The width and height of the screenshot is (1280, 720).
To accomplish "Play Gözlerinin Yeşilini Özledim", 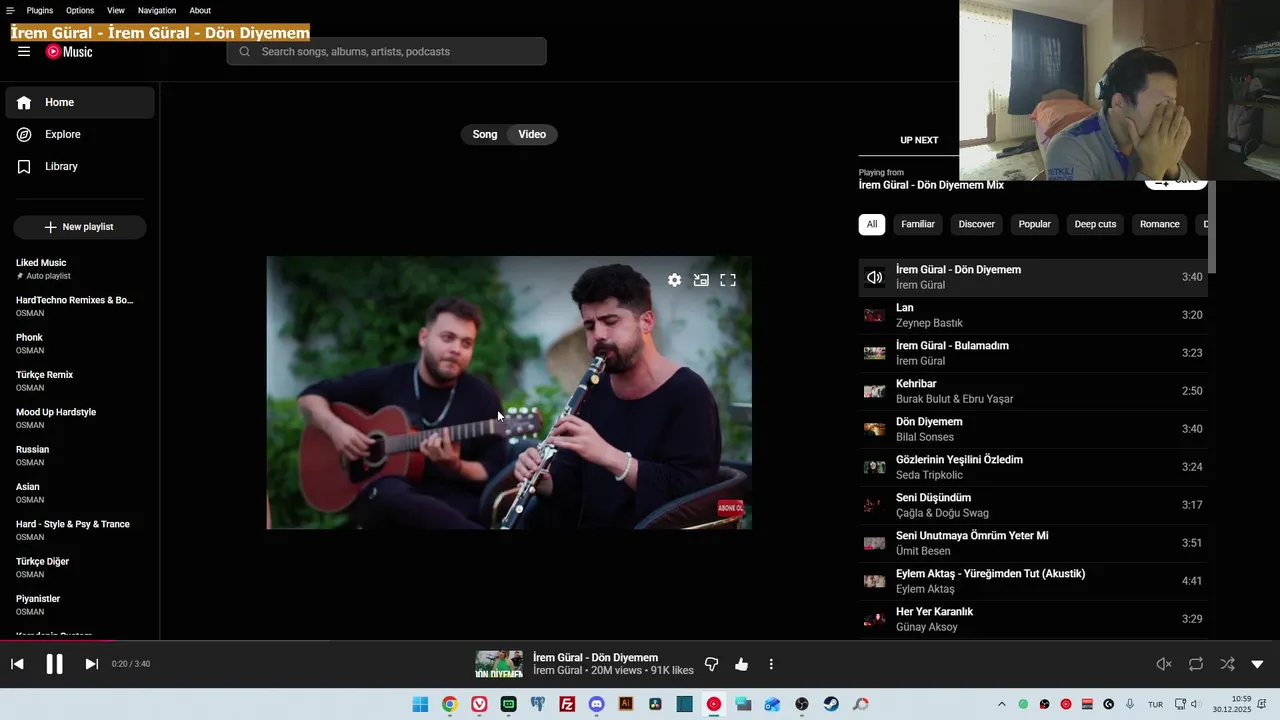I will 1033,467.
